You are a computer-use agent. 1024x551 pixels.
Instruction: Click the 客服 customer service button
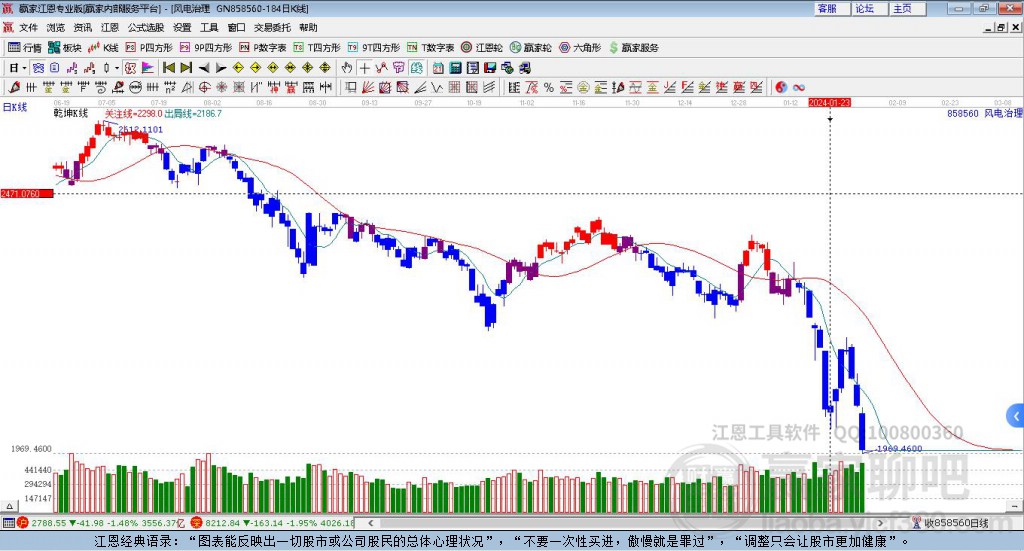click(827, 8)
